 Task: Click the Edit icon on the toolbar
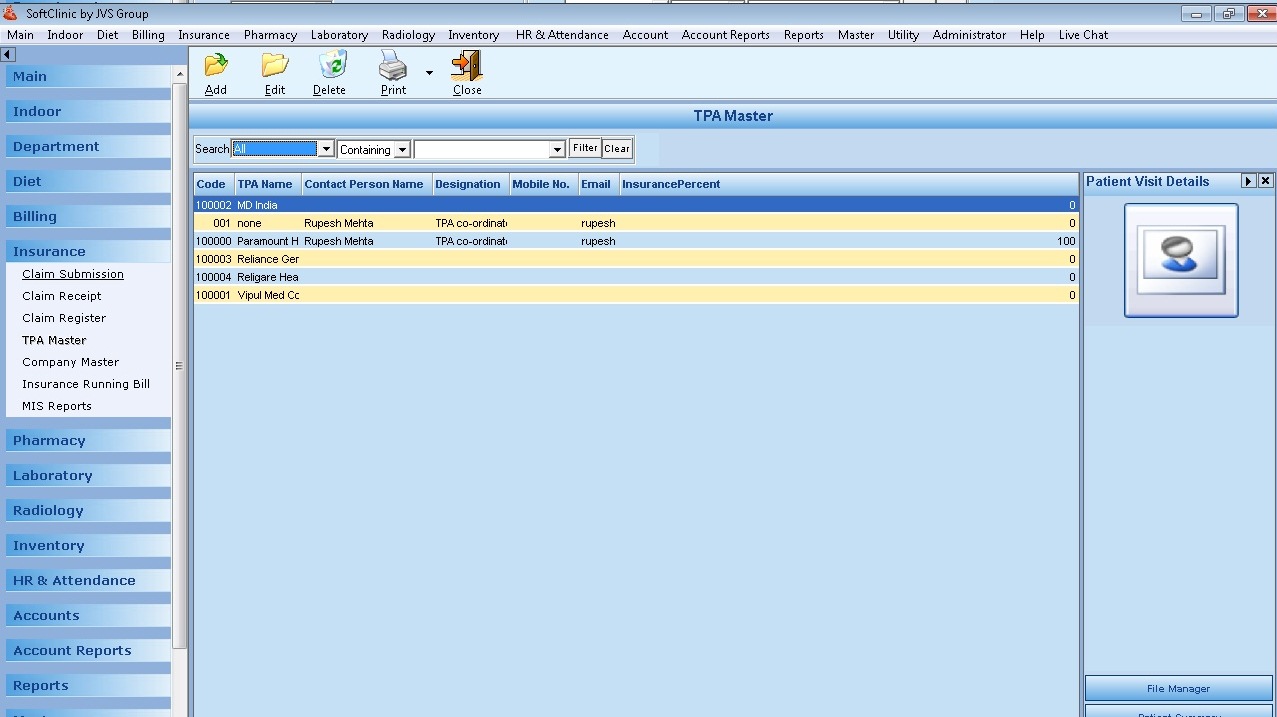pos(274,66)
